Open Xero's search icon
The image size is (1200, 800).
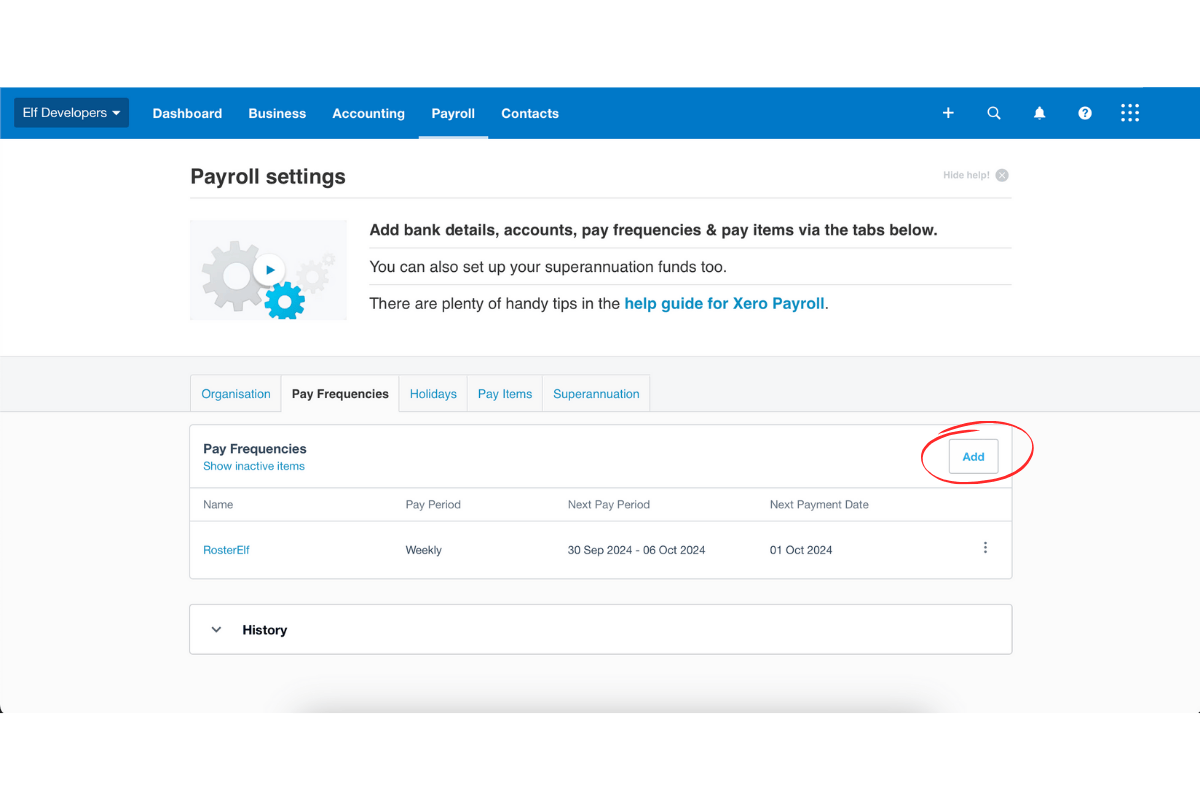pyautogui.click(x=994, y=113)
